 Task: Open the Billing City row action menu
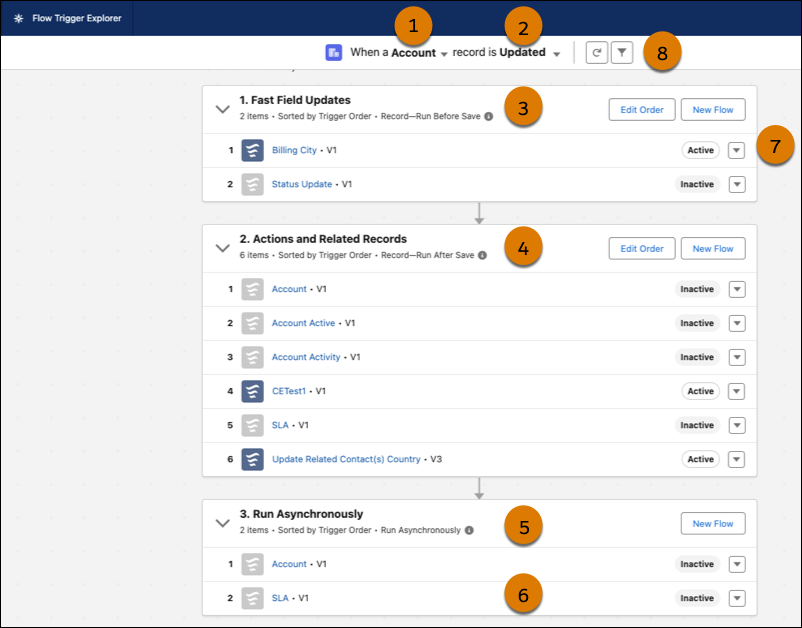tap(737, 150)
